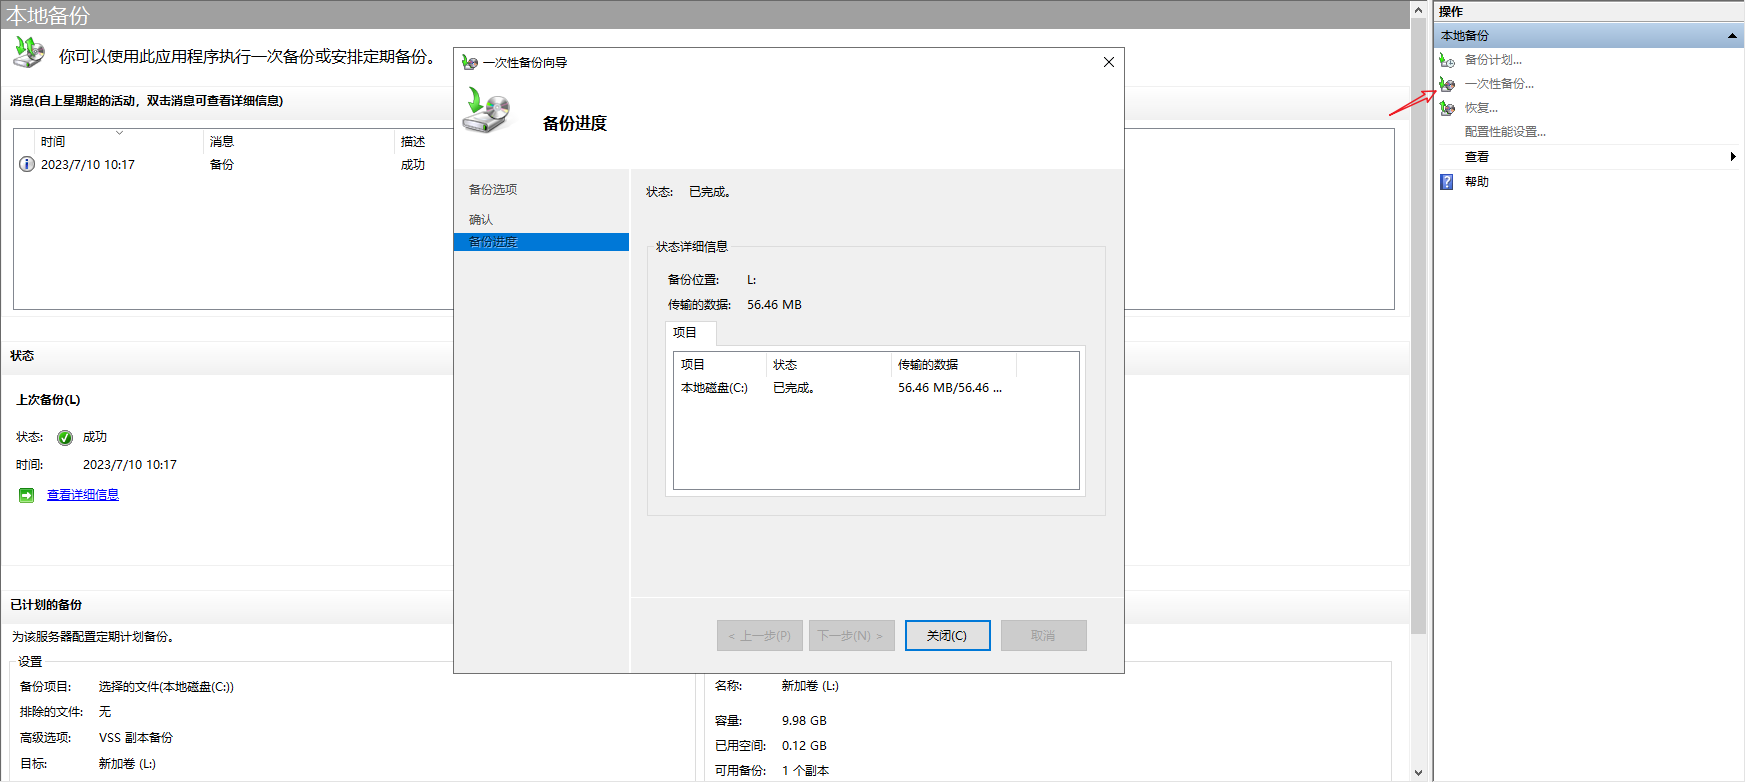Image resolution: width=1745 pixels, height=782 pixels.
Task: Click the 状态 column header in wizard table
Action: pos(828,365)
